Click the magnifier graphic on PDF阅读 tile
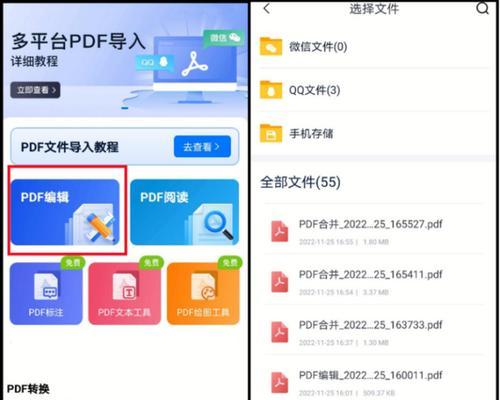Image resolution: width=500 pixels, height=400 pixels. 218,225
